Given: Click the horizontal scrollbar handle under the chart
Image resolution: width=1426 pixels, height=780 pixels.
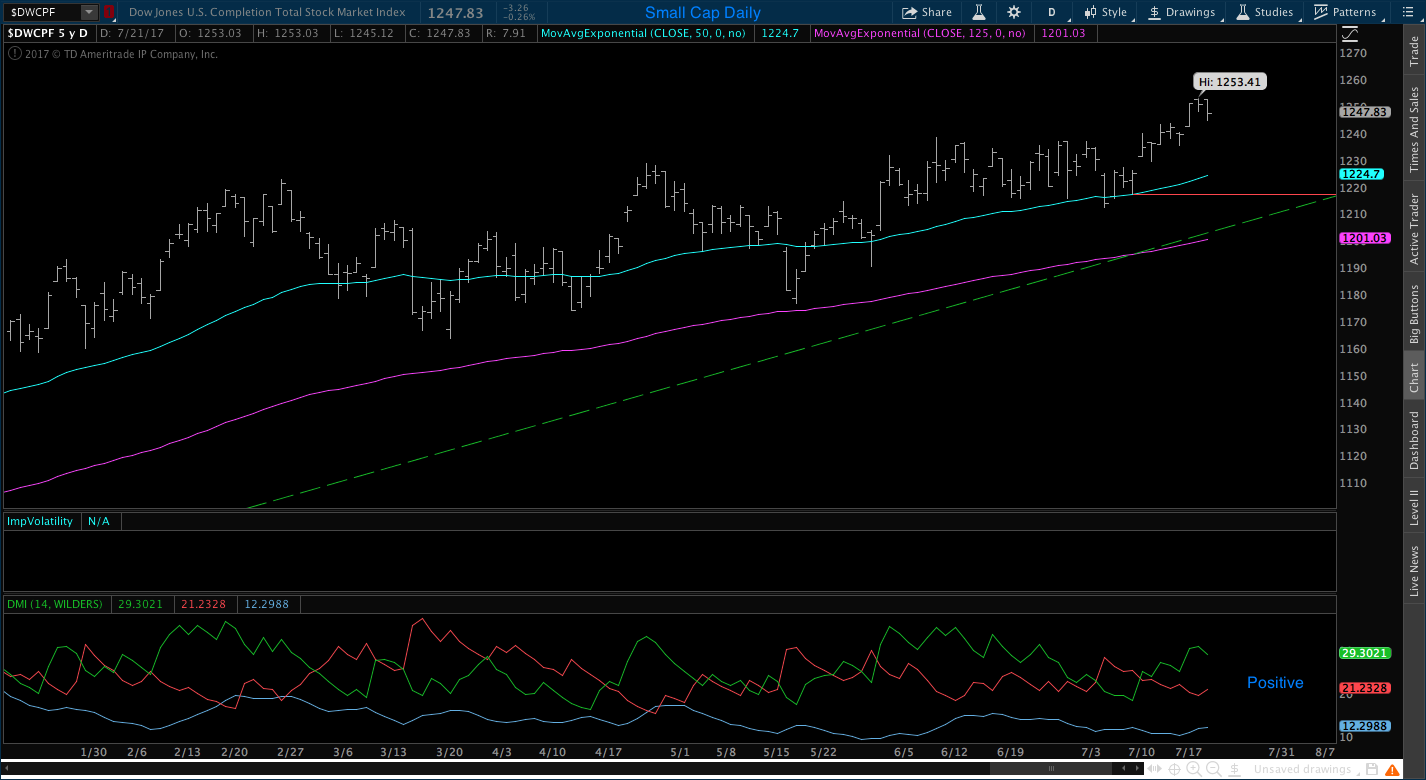Looking at the screenshot, I should coord(1051,768).
